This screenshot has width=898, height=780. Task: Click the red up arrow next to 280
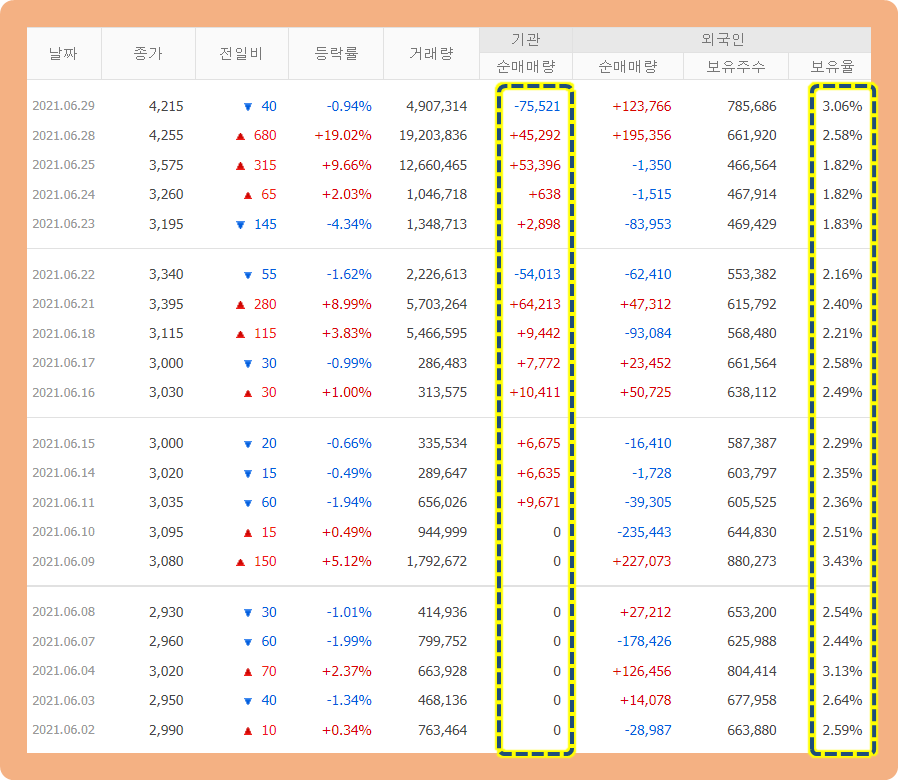coord(241,305)
